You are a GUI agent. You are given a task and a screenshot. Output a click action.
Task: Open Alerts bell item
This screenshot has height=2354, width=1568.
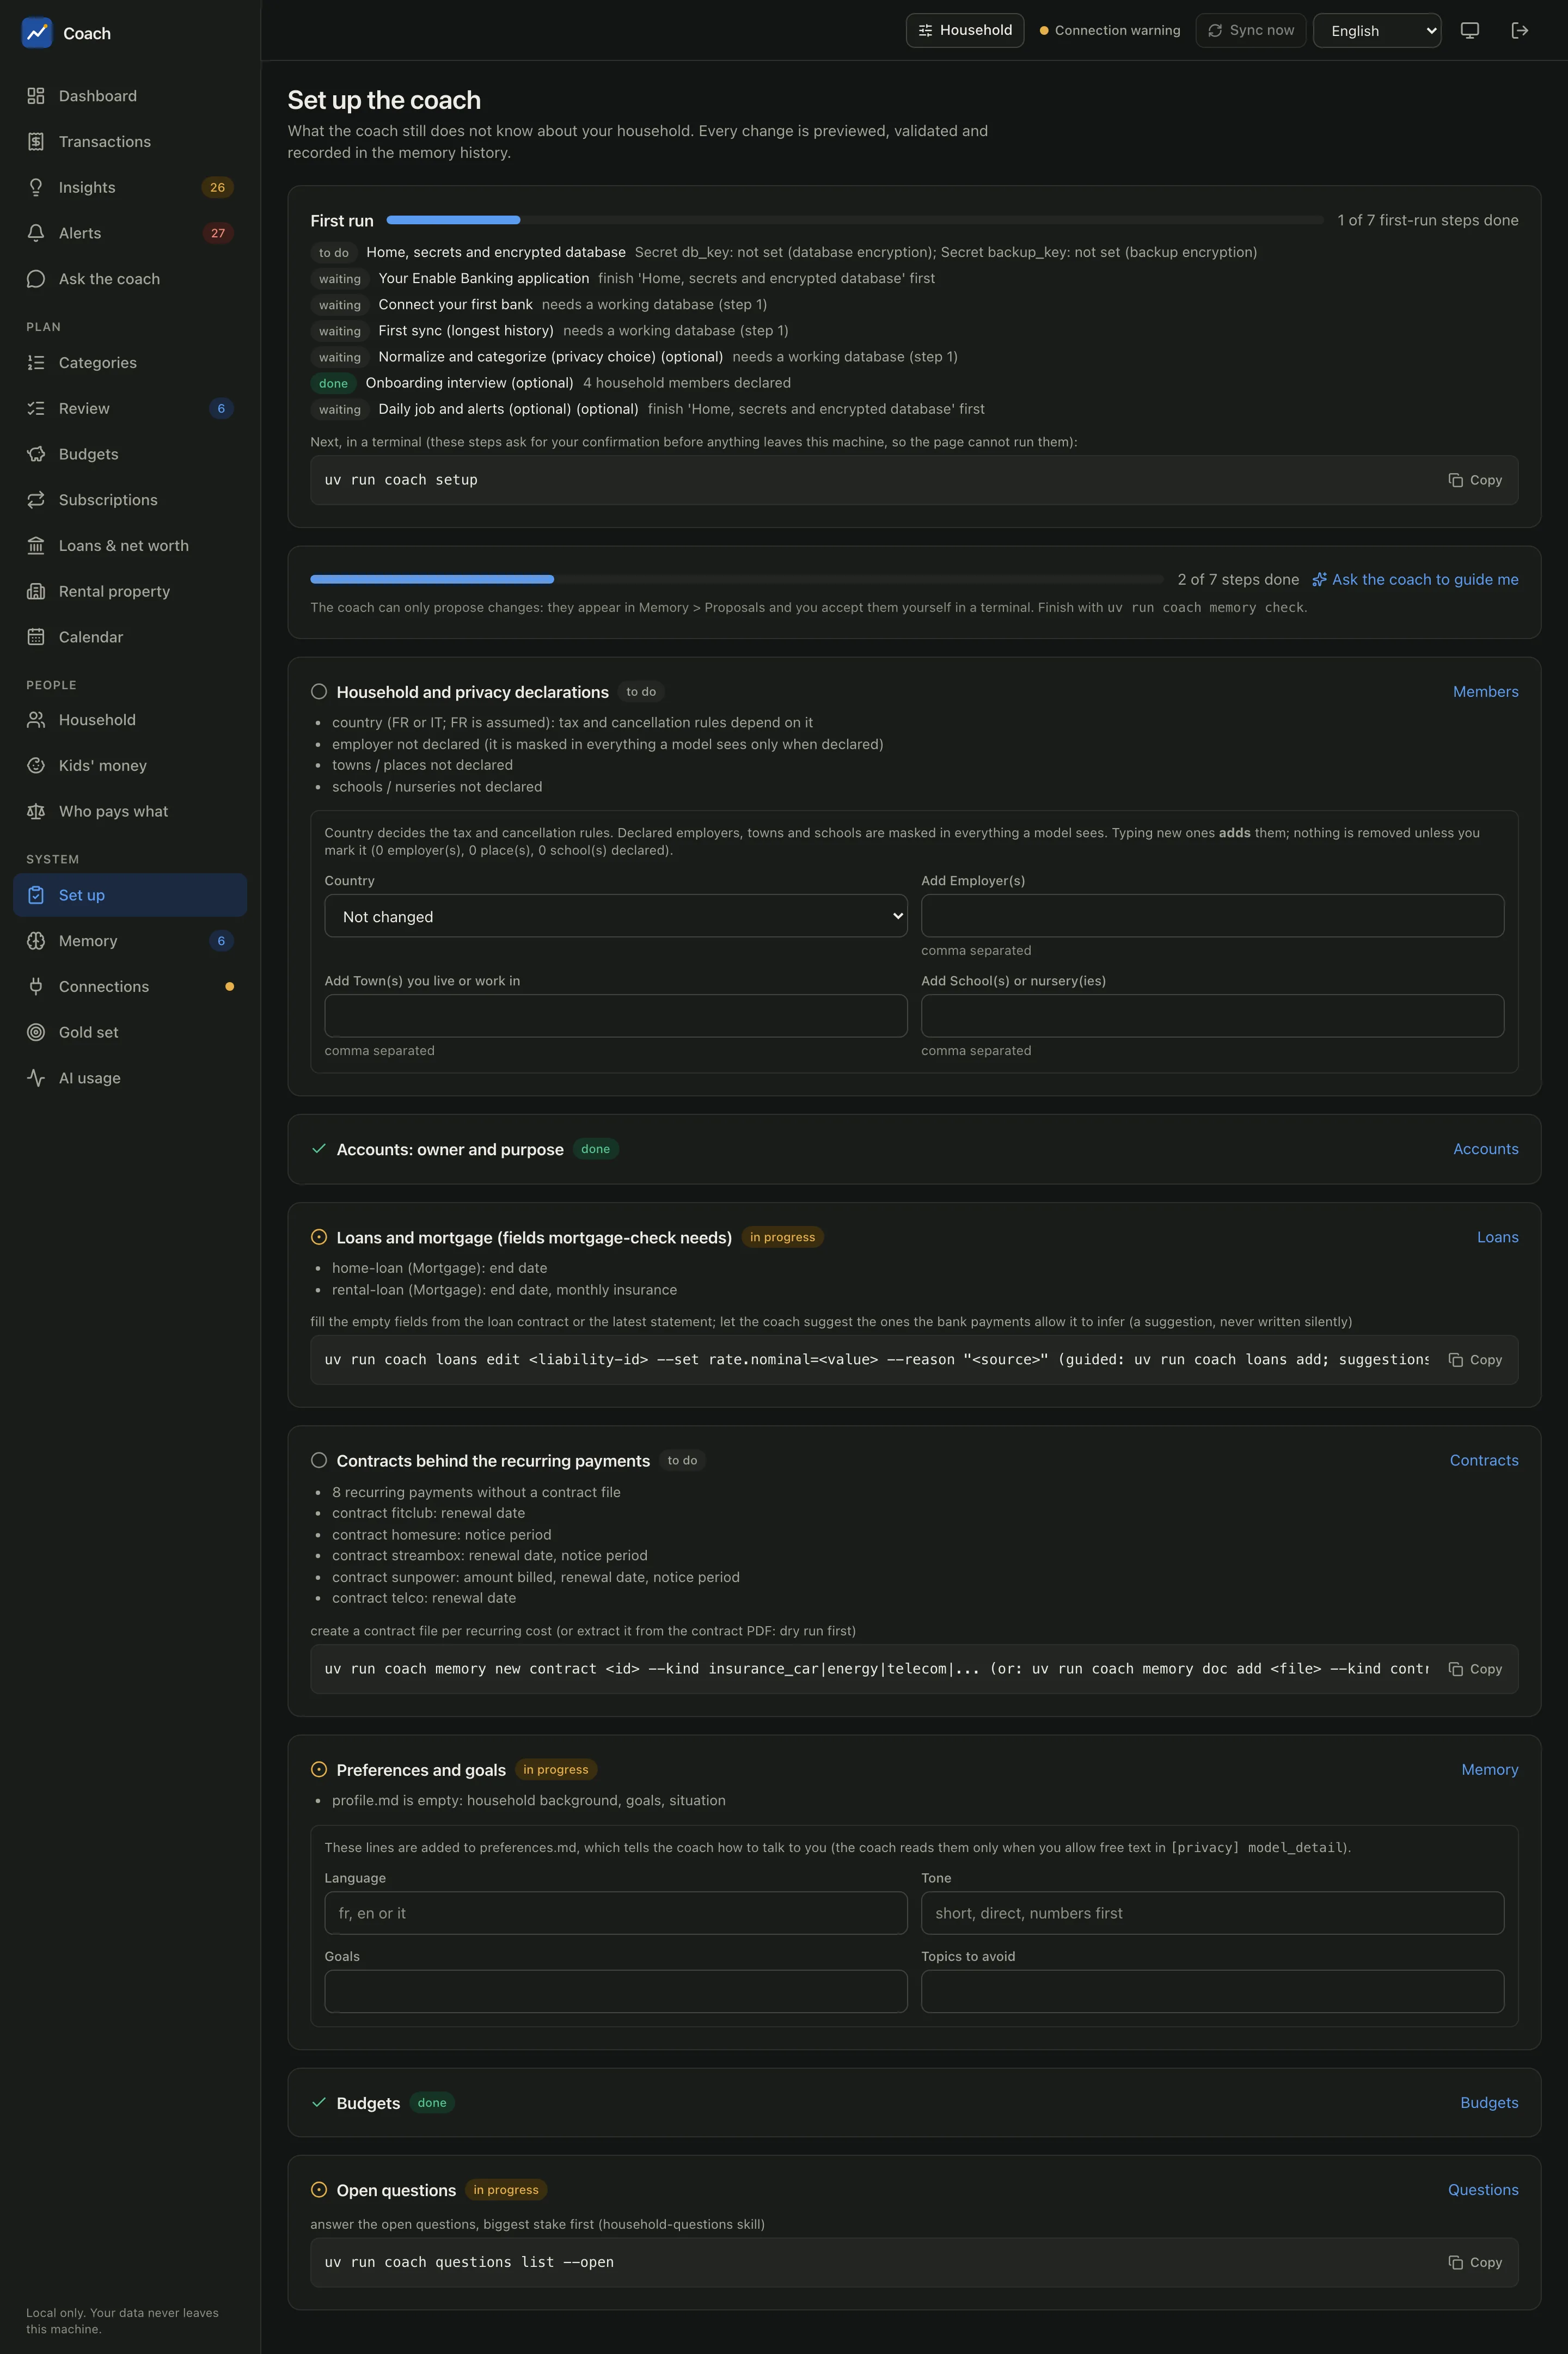(x=130, y=233)
